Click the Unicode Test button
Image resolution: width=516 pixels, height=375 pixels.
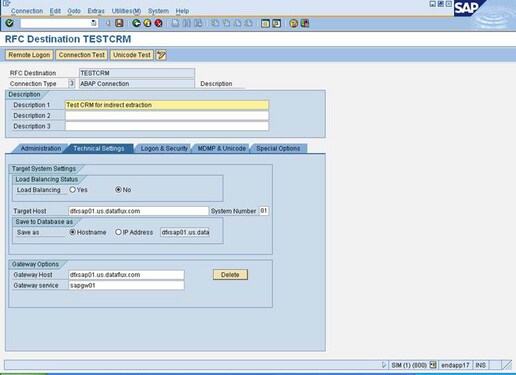coord(132,55)
